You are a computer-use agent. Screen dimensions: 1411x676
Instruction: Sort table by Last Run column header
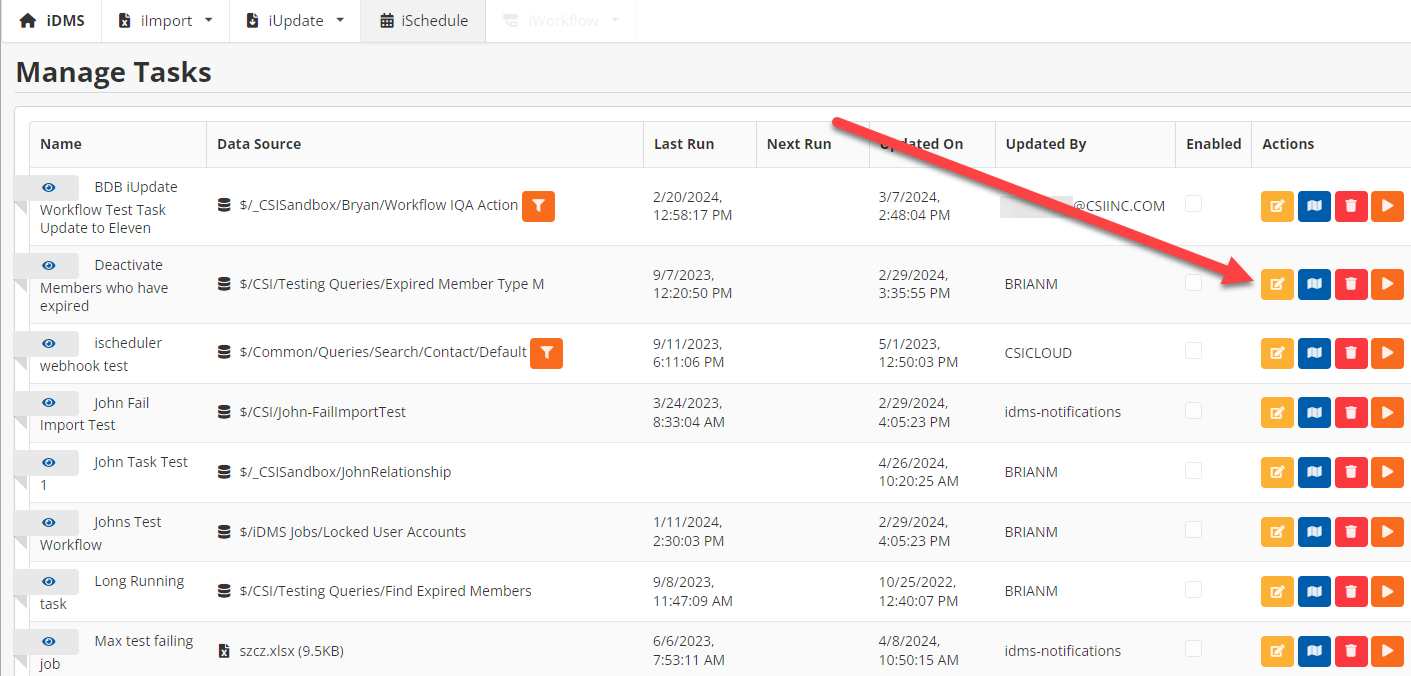point(684,144)
